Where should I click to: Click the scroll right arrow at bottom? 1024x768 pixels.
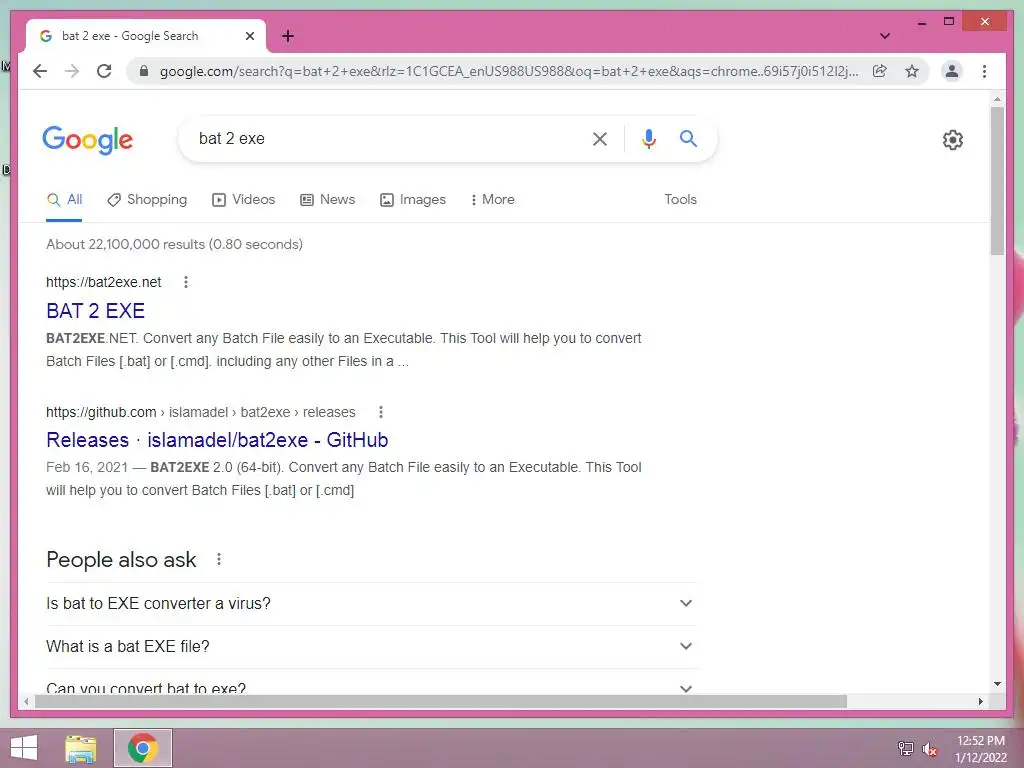pyautogui.click(x=980, y=701)
